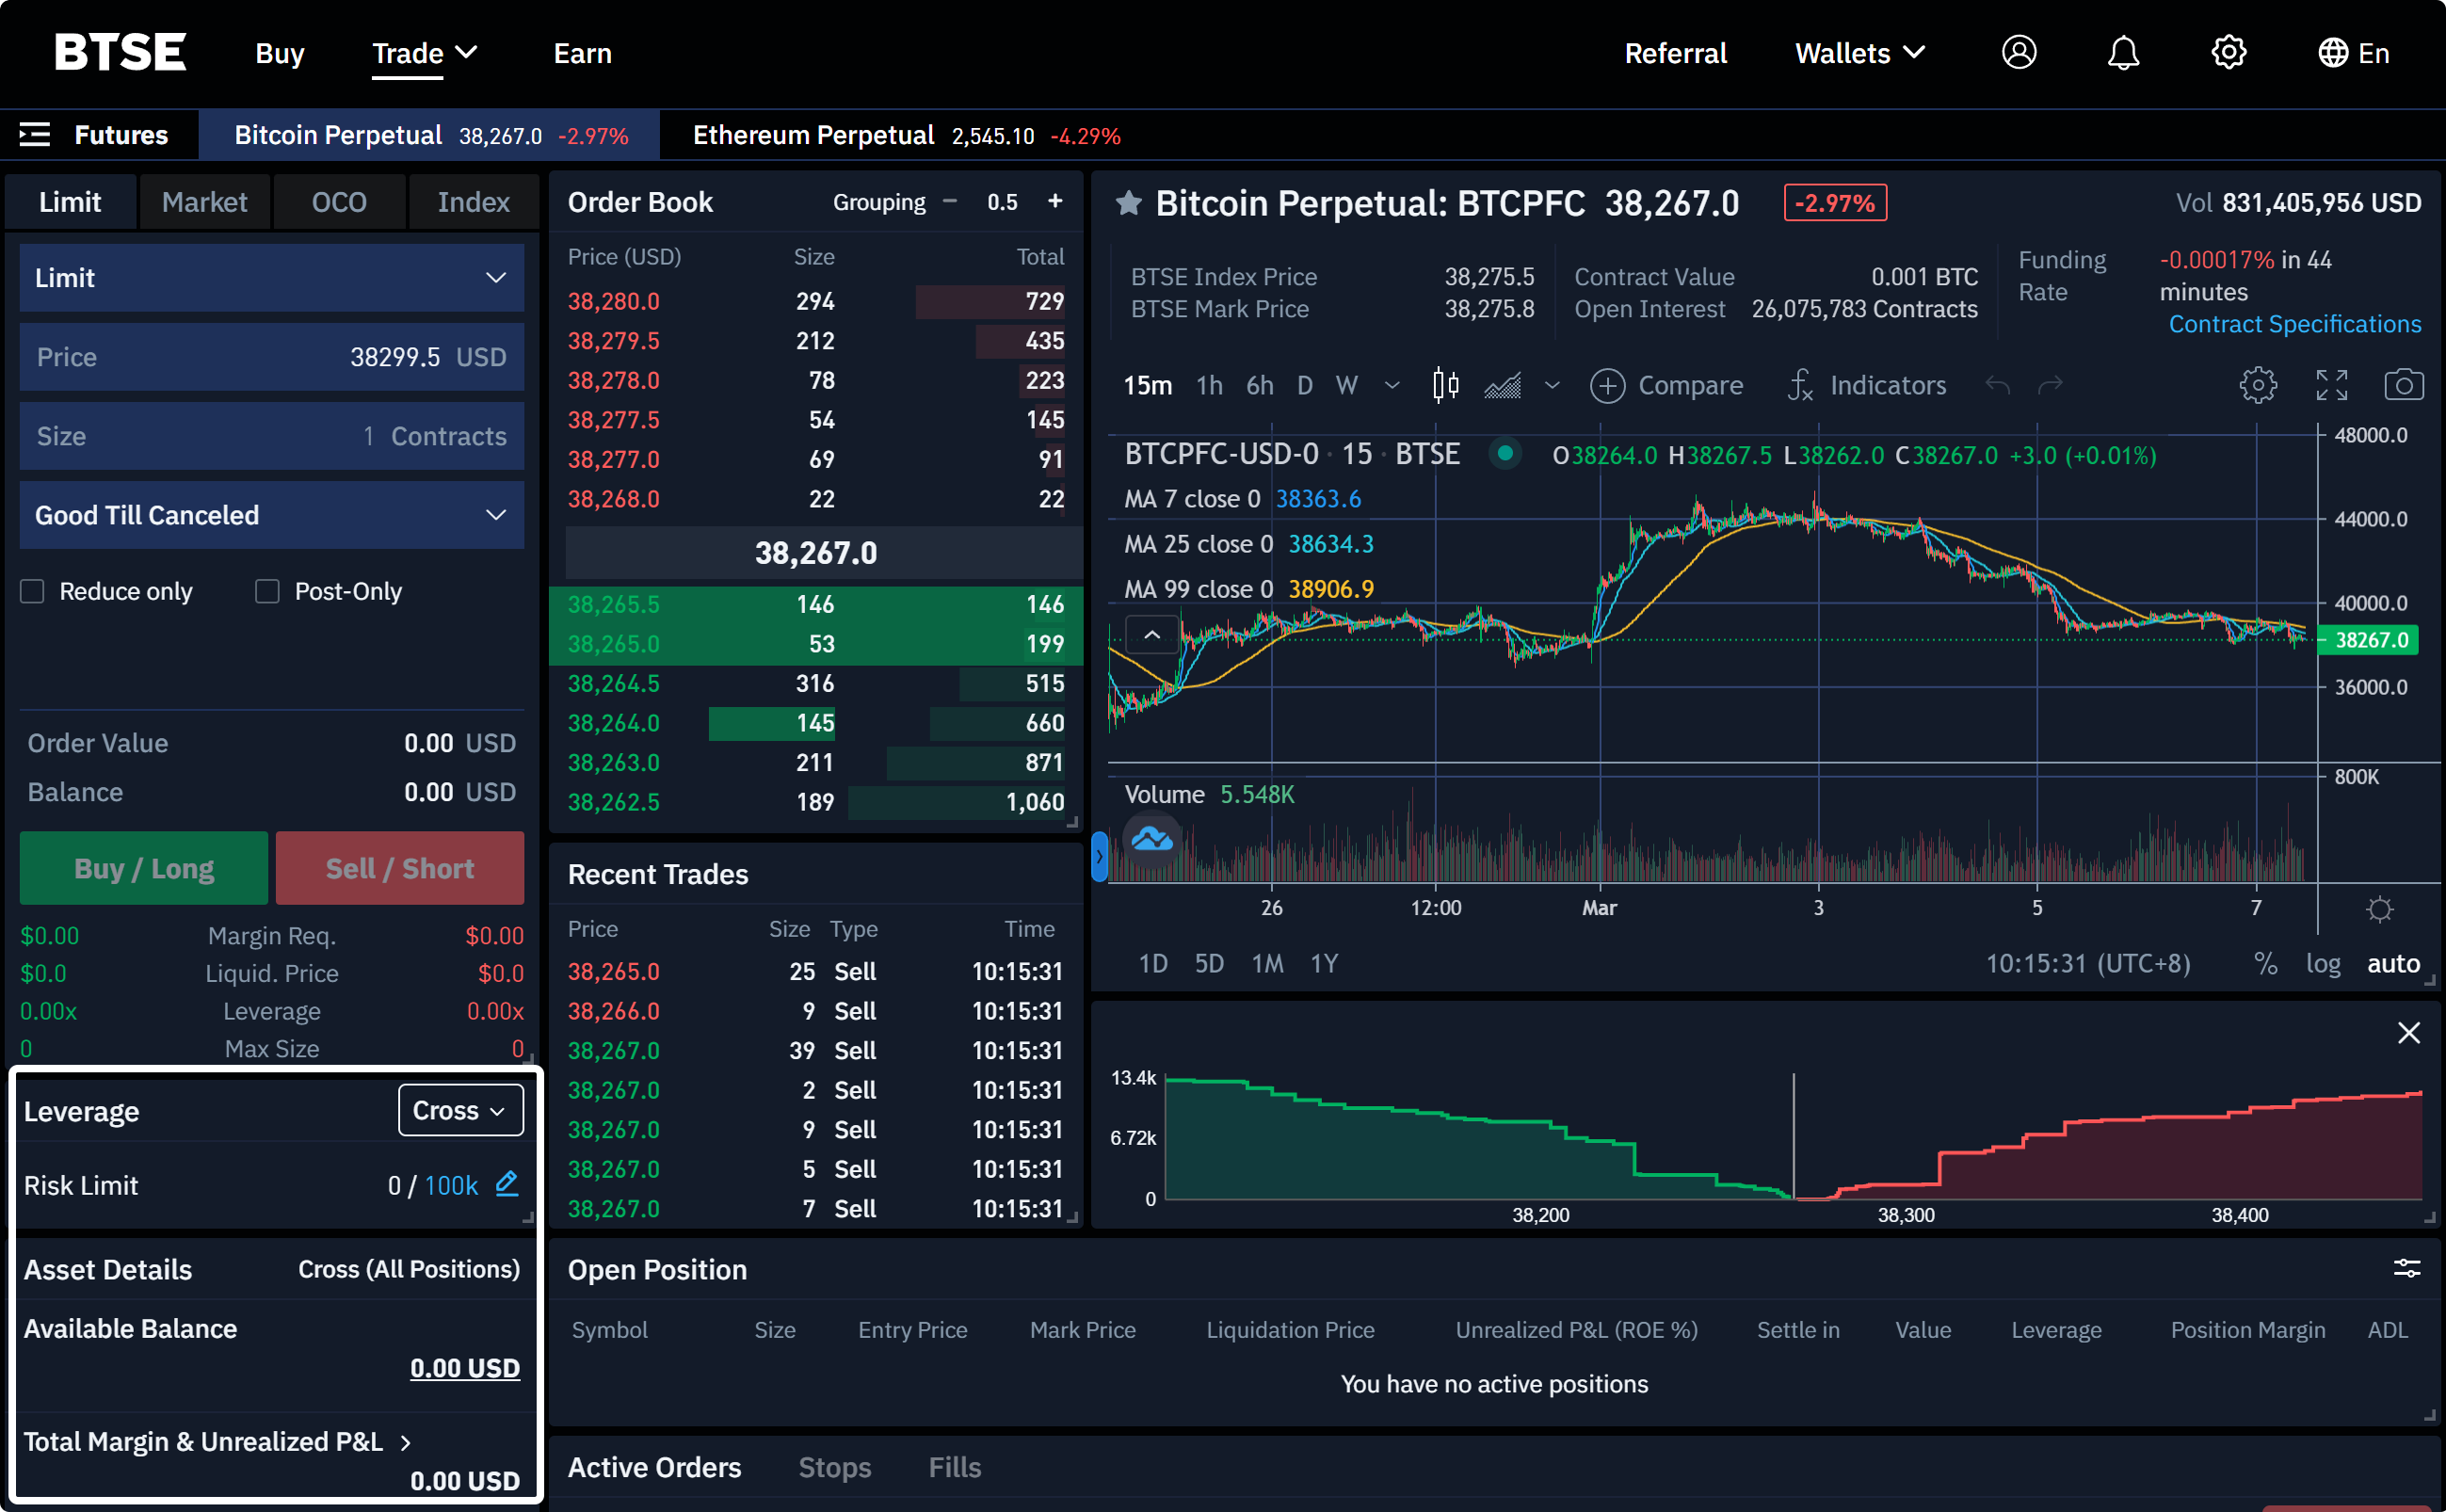Select the 1h chart interval

coord(1209,385)
